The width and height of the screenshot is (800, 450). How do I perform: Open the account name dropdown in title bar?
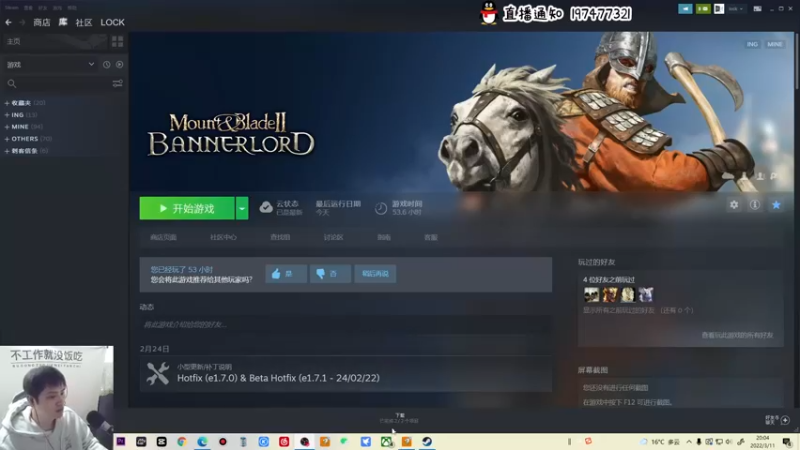735,9
